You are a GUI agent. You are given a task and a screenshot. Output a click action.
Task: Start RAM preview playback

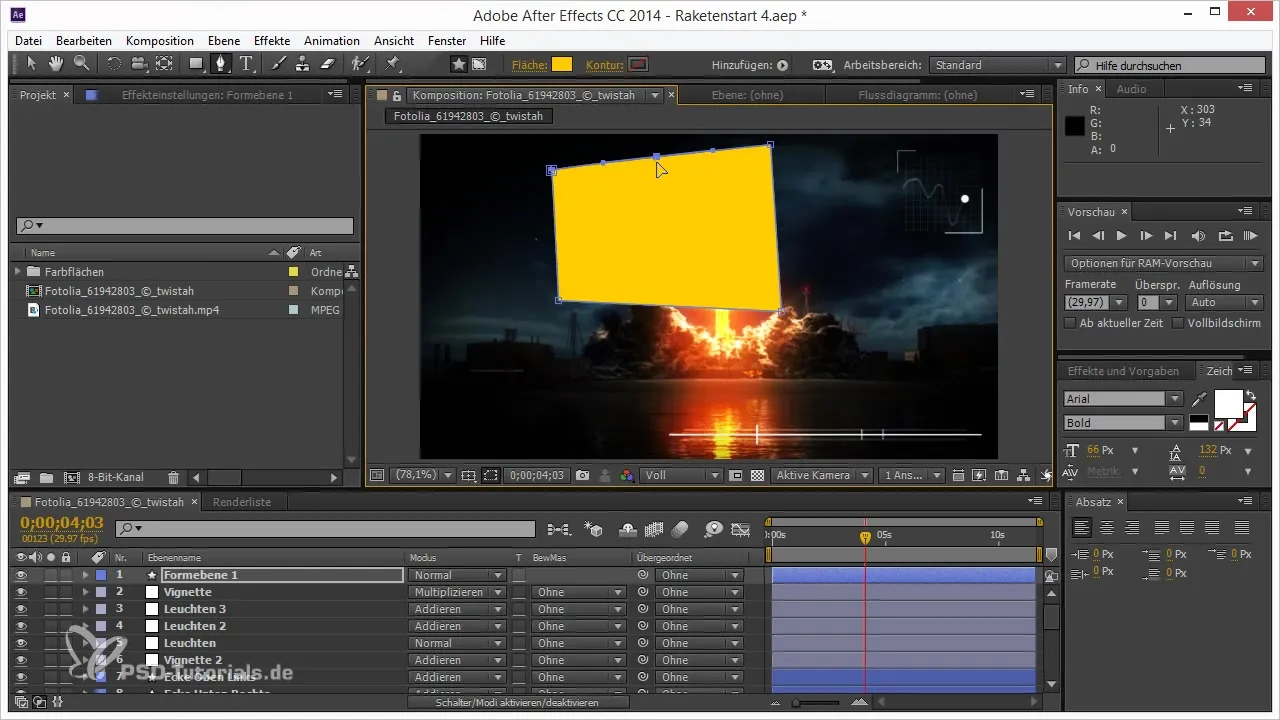(x=1250, y=236)
